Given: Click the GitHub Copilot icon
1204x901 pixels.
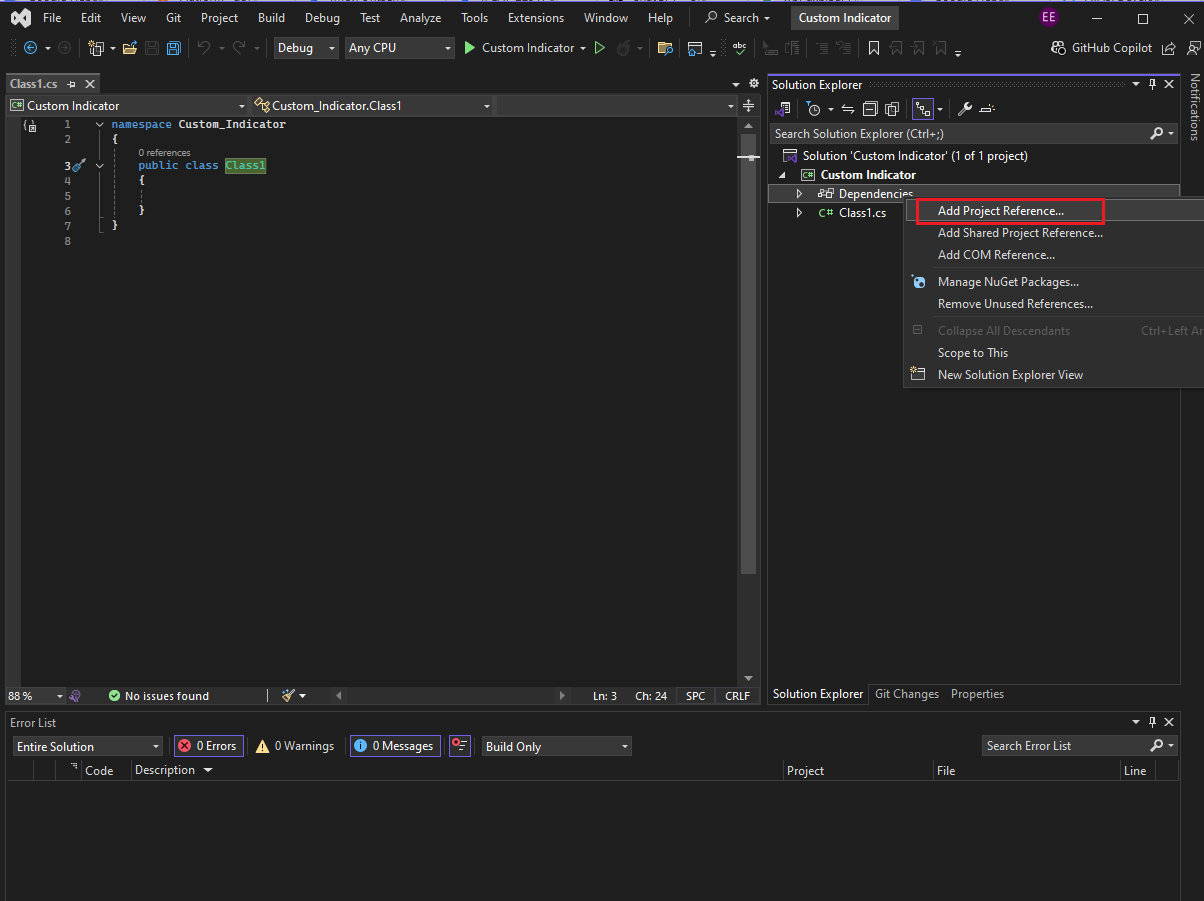Looking at the screenshot, I should click(1059, 48).
